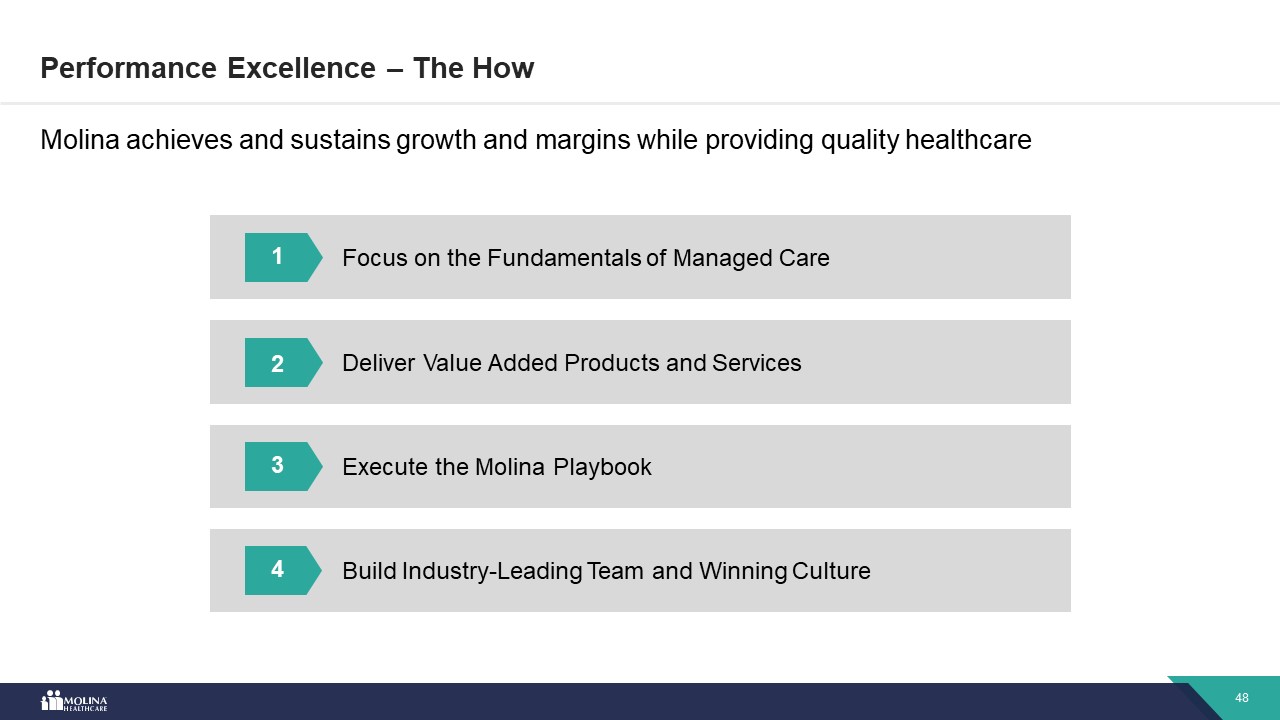Select 'Build Industry-Leading Team and Winning Culture'

[x=606, y=571]
